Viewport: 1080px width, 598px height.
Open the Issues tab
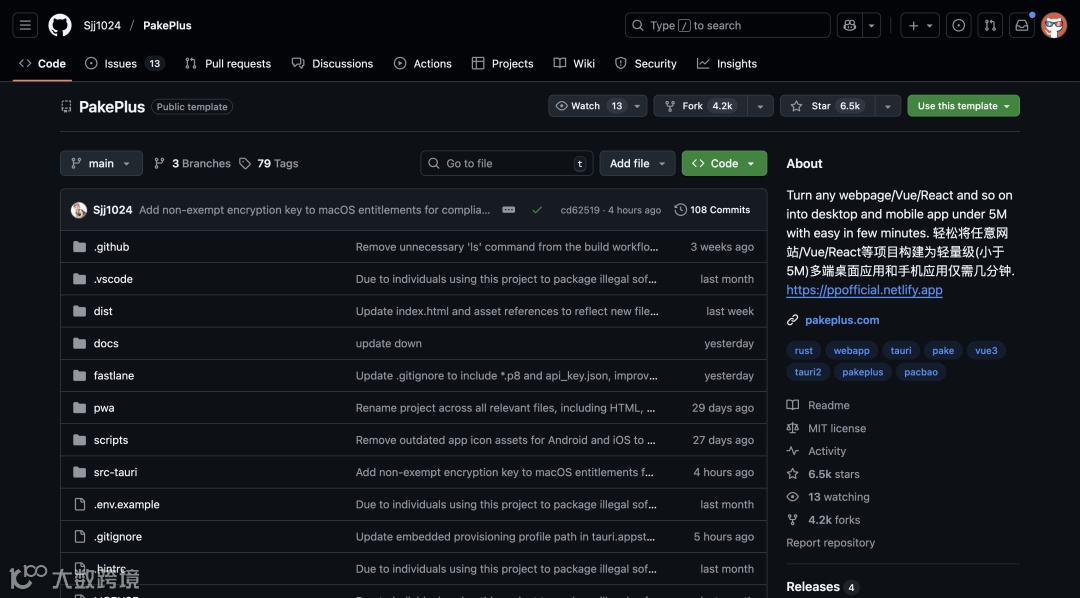pyautogui.click(x=125, y=63)
